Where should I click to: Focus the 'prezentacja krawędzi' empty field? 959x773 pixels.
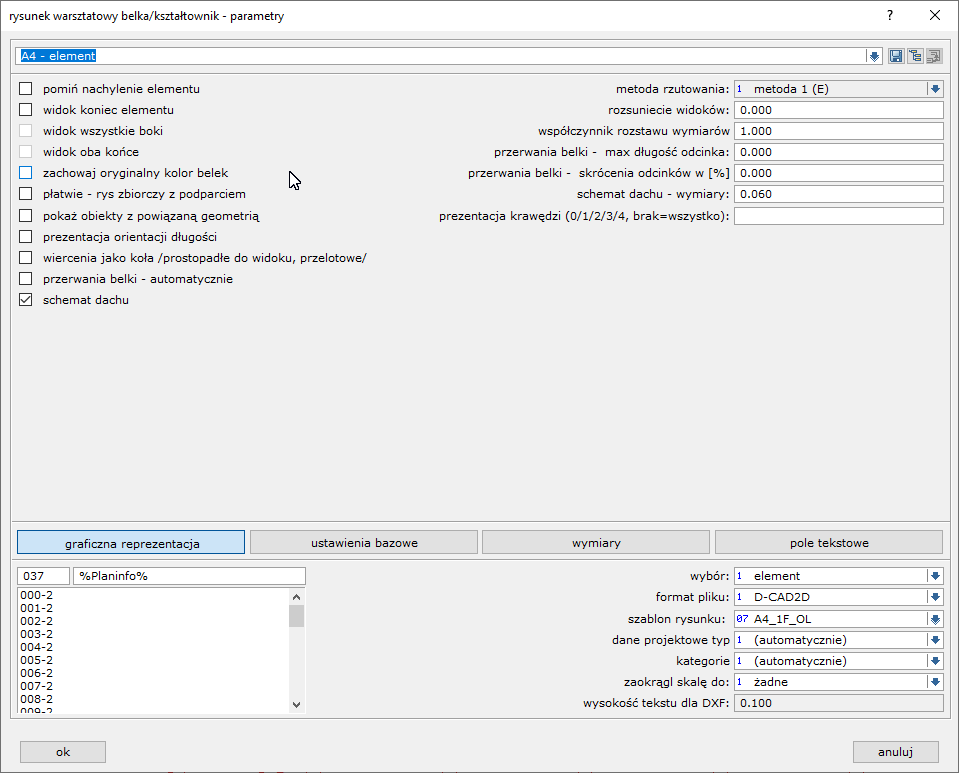pyautogui.click(x=839, y=216)
